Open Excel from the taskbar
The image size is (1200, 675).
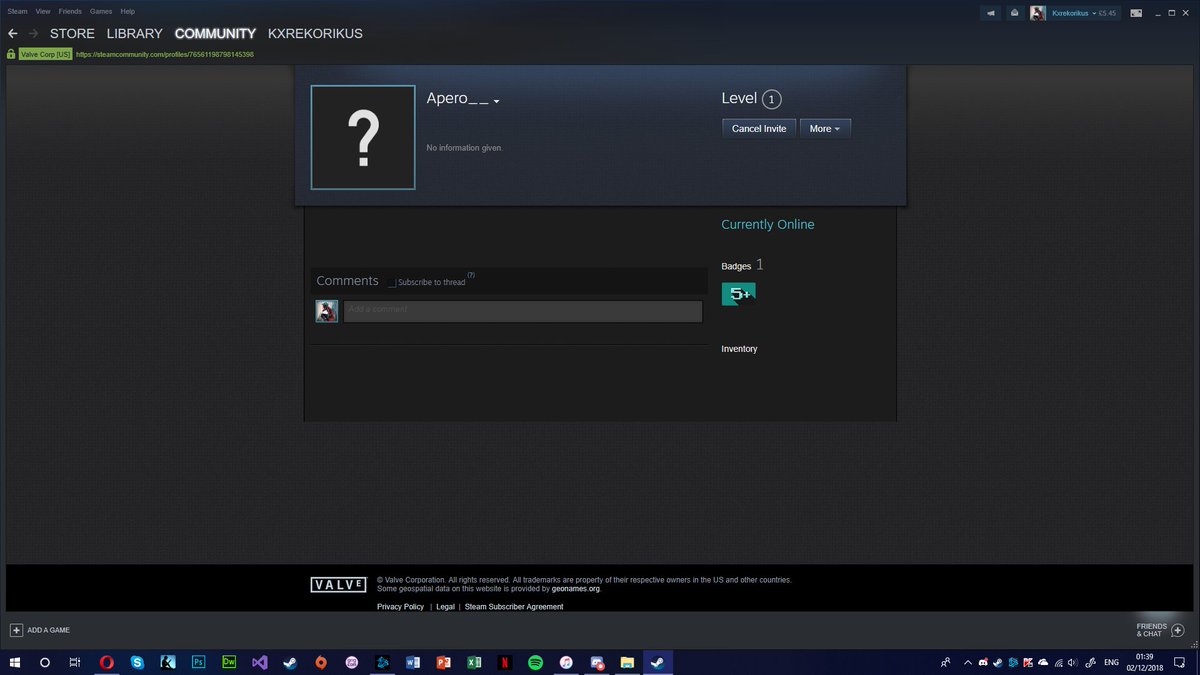[x=474, y=662]
